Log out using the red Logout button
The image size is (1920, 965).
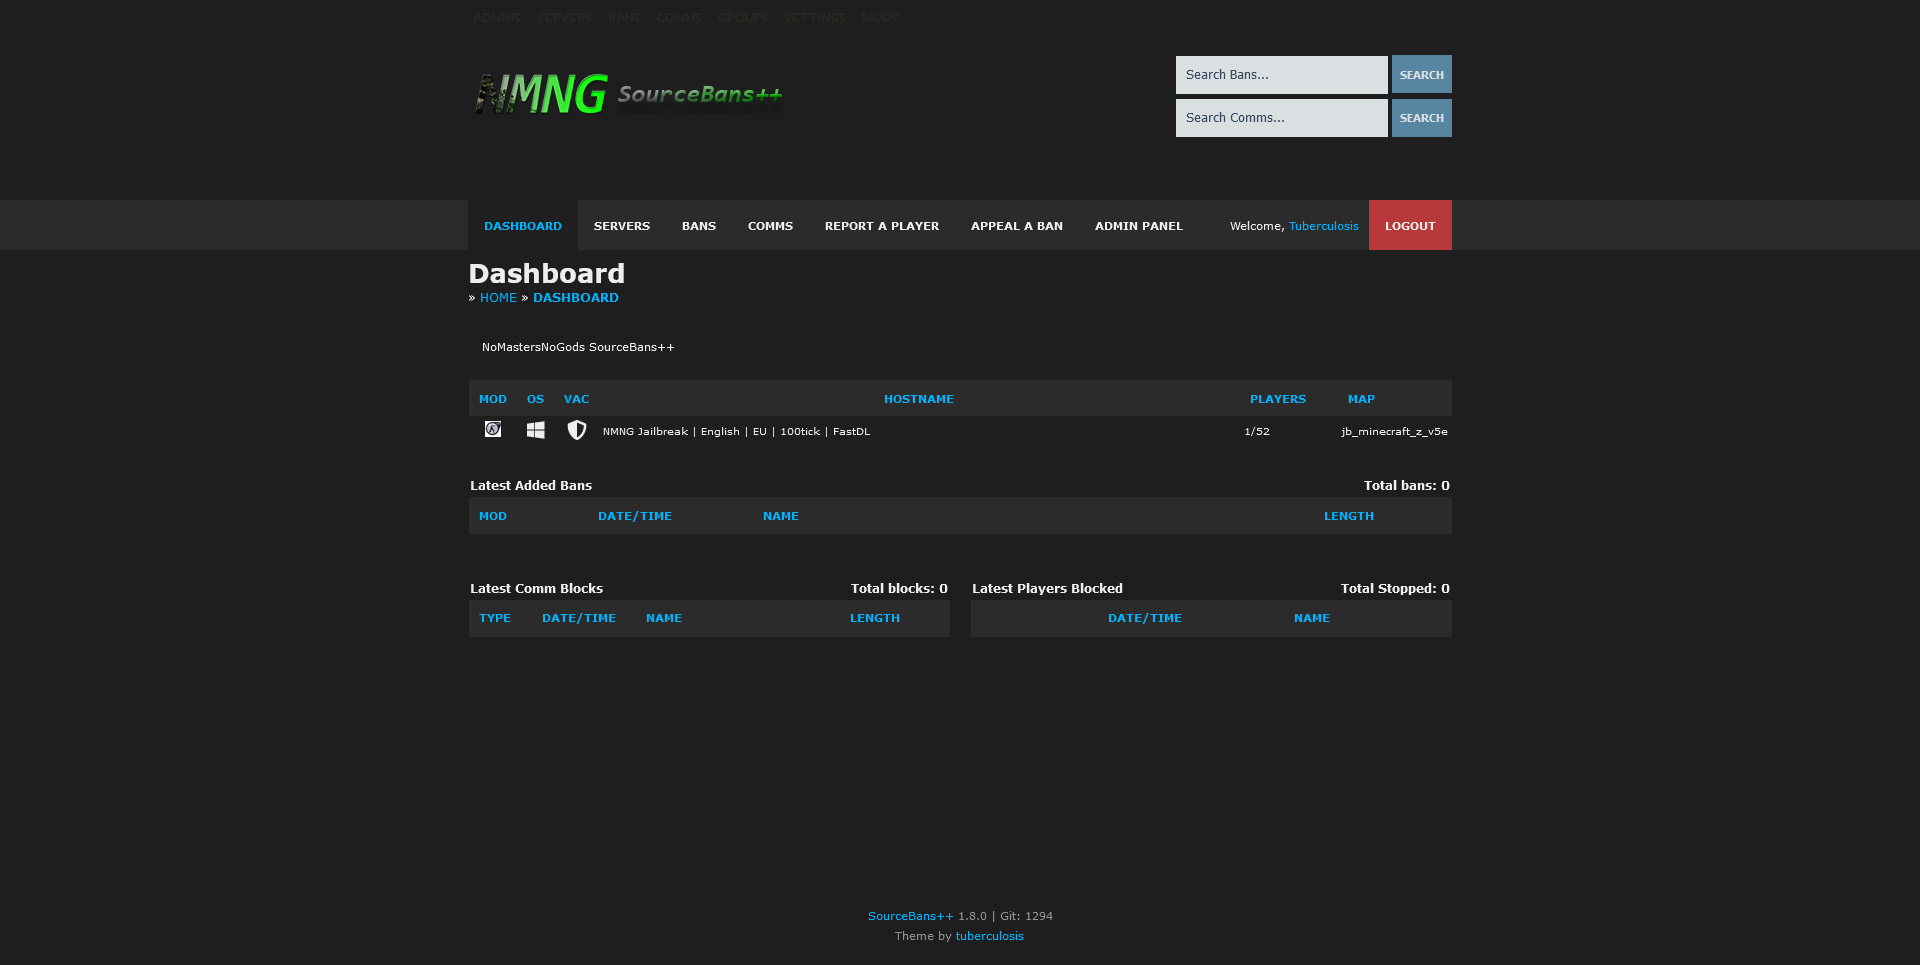(1410, 225)
